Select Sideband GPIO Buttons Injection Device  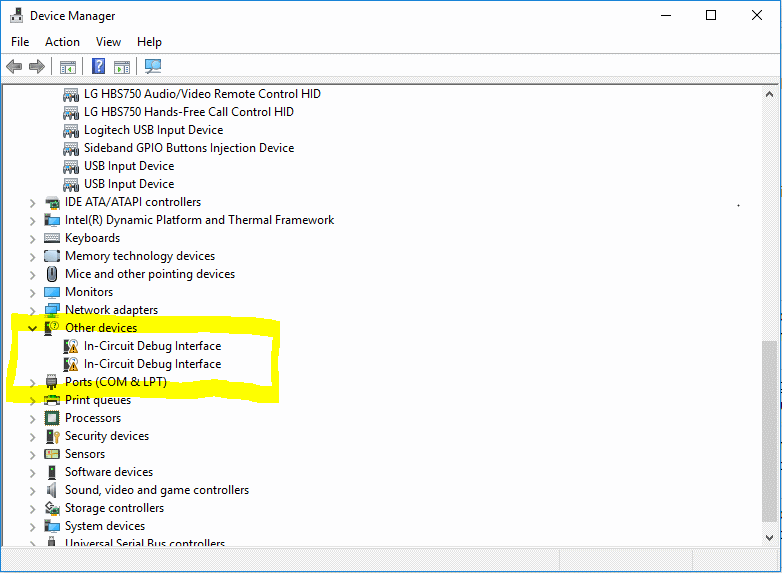point(189,148)
